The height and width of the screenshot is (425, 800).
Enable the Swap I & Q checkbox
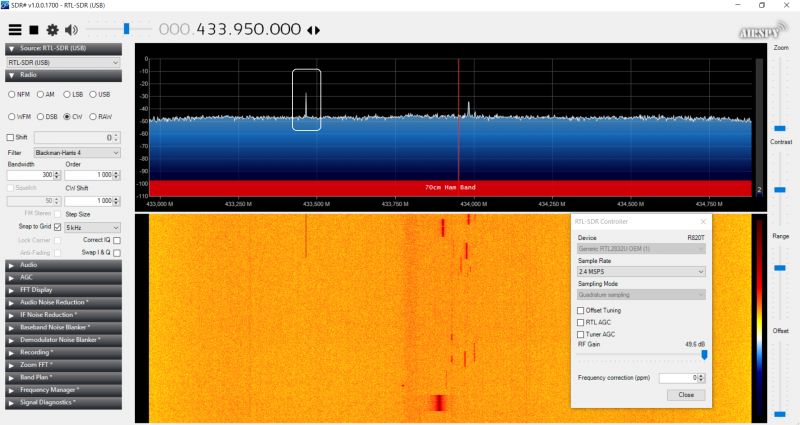coord(117,253)
